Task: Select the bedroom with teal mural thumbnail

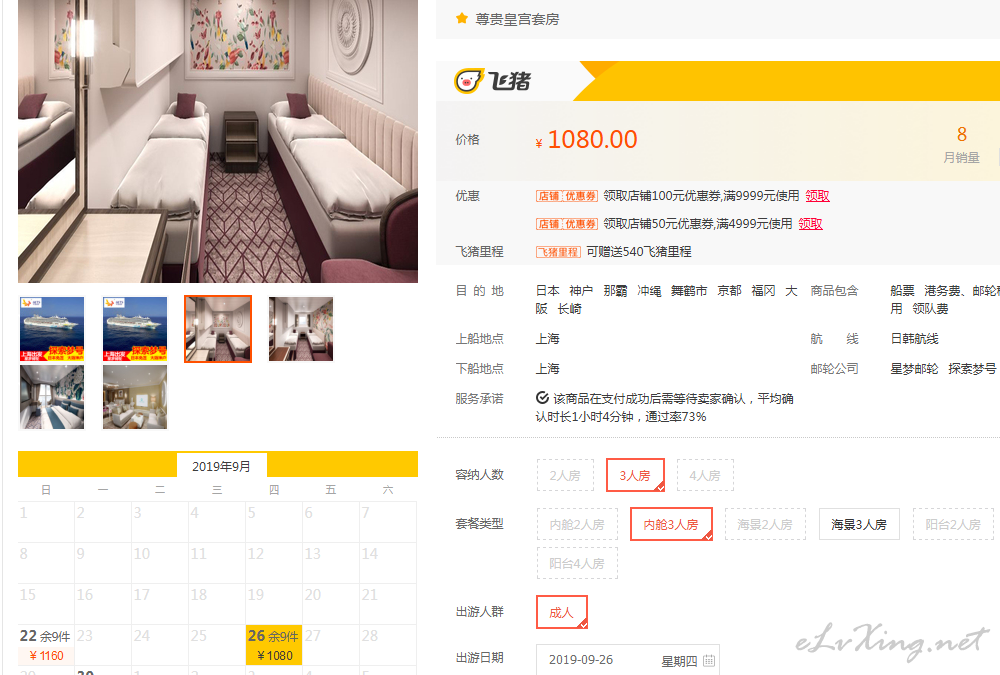Action: (52, 397)
